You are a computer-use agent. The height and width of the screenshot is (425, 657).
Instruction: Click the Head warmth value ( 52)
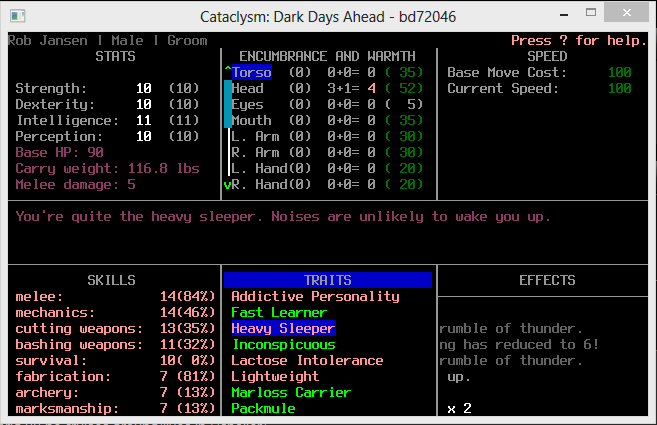coord(404,88)
